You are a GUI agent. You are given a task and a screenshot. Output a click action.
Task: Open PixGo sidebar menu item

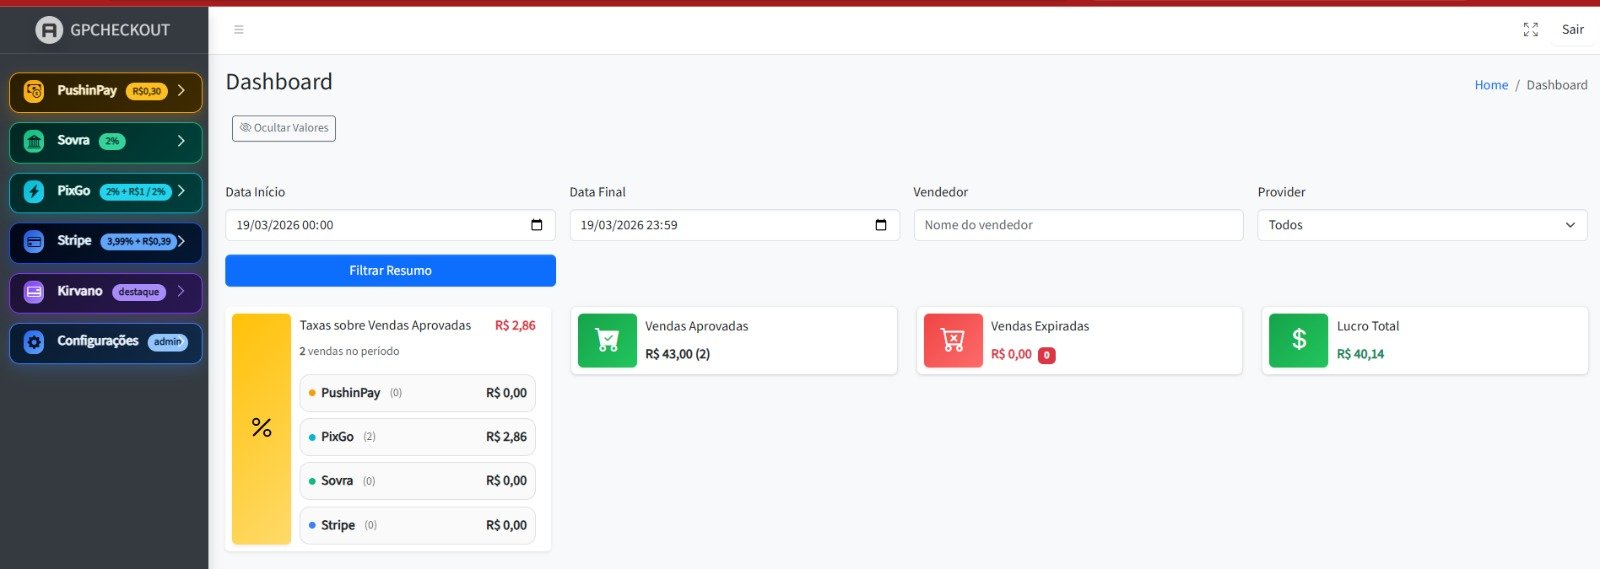(106, 192)
